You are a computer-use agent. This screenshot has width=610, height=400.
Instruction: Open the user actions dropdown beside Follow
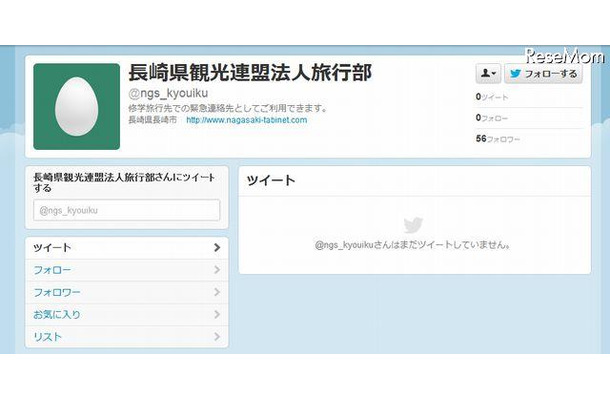[488, 73]
